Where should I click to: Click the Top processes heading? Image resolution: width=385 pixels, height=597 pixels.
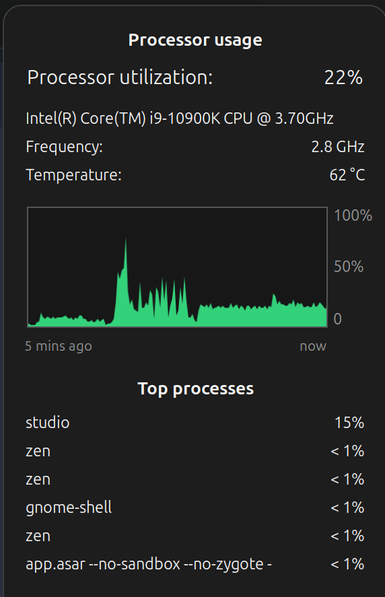(195, 389)
